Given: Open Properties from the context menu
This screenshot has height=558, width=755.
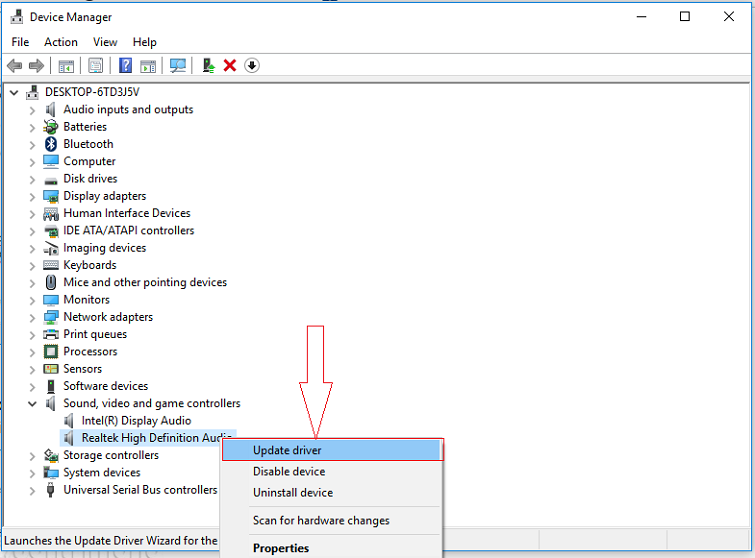Looking at the screenshot, I should coord(280,548).
